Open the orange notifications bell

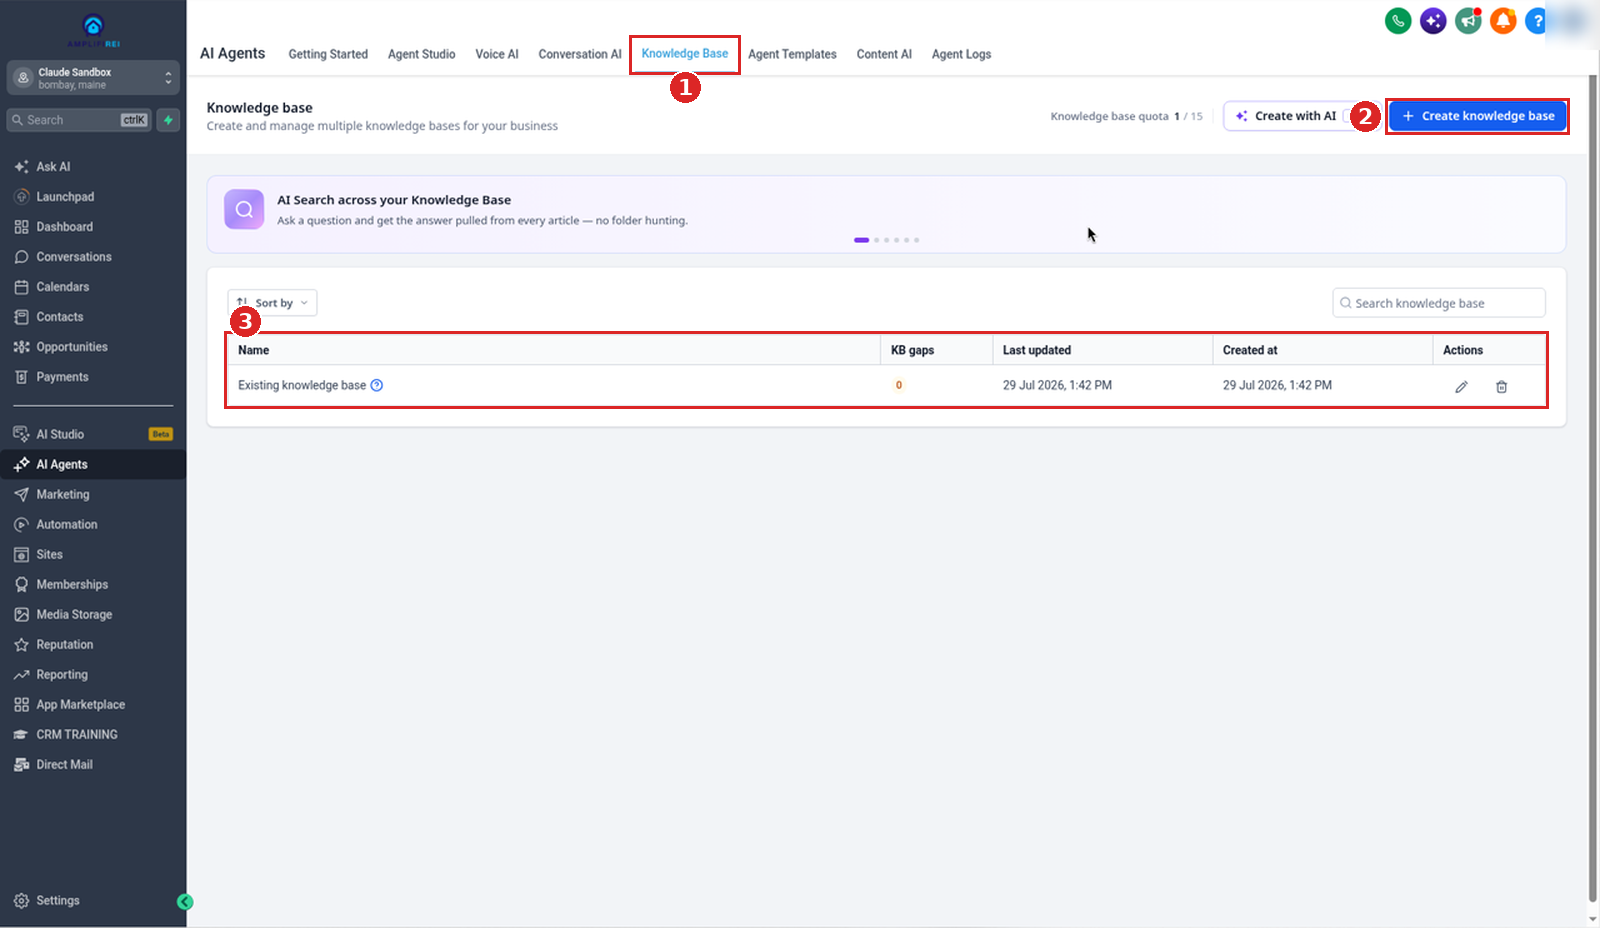pos(1503,21)
